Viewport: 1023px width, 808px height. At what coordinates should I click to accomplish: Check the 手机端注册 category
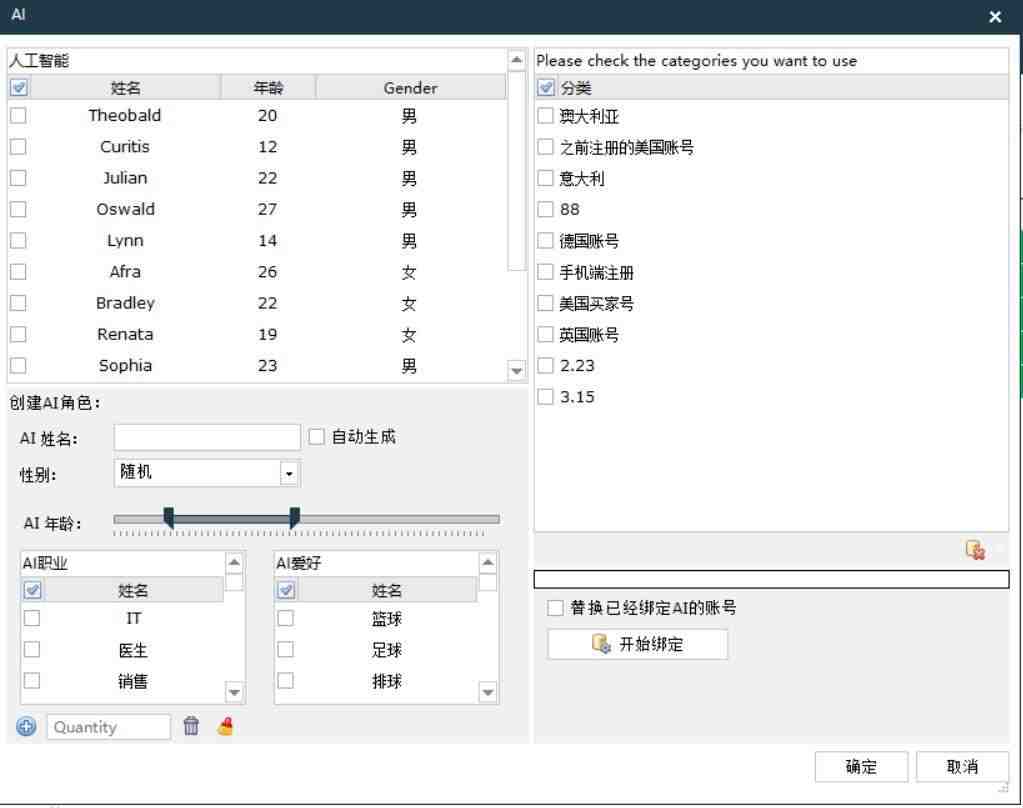(x=545, y=272)
